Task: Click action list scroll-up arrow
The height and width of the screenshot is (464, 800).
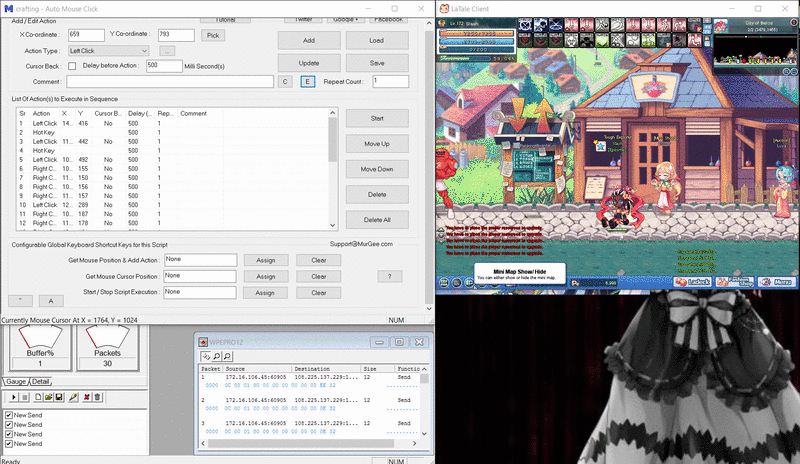Action: click(333, 113)
